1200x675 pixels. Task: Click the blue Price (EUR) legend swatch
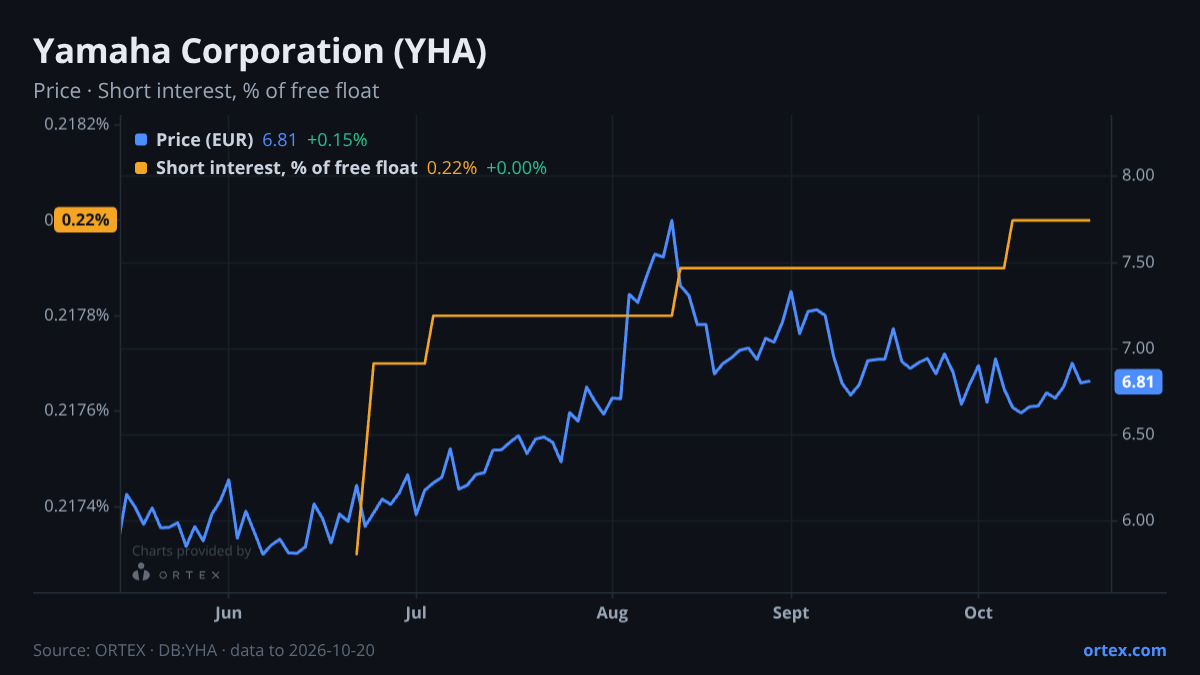coord(141,140)
